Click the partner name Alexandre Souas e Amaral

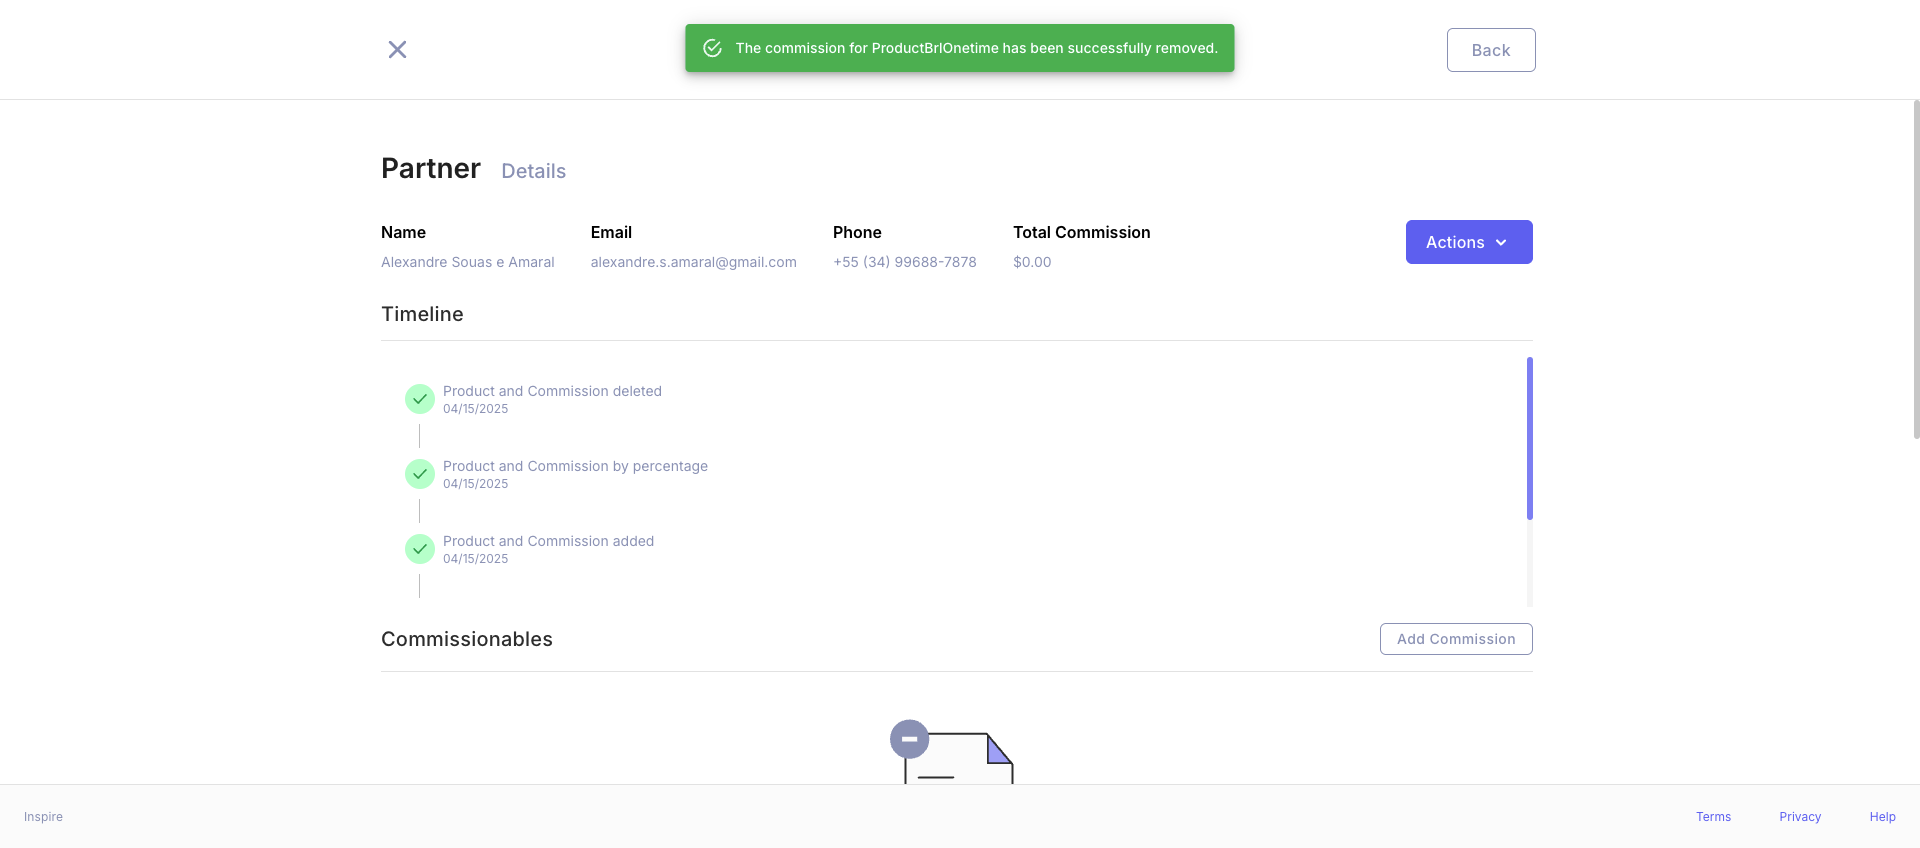click(x=467, y=262)
